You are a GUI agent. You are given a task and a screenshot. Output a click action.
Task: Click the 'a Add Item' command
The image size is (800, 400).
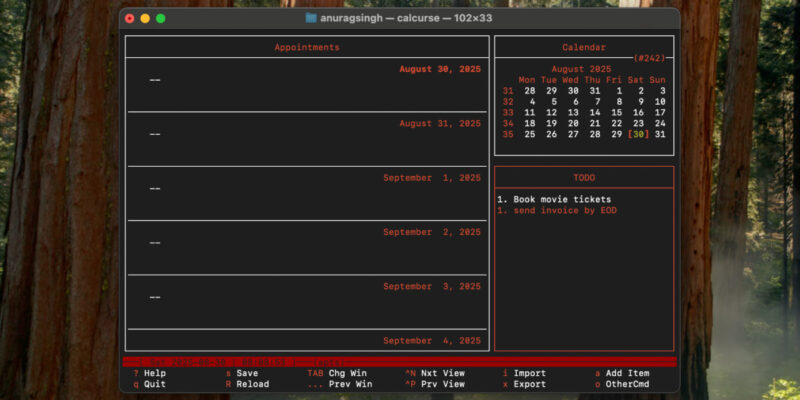click(x=622, y=373)
